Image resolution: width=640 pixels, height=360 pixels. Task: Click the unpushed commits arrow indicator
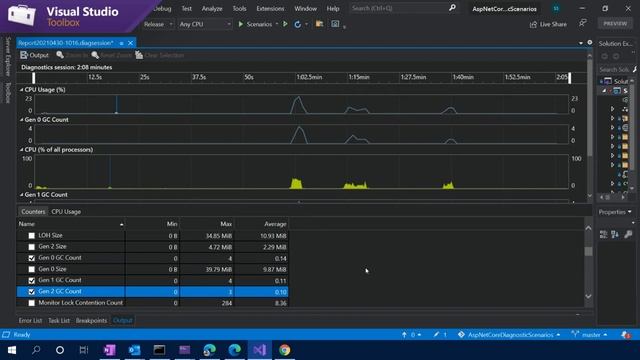click(411, 335)
